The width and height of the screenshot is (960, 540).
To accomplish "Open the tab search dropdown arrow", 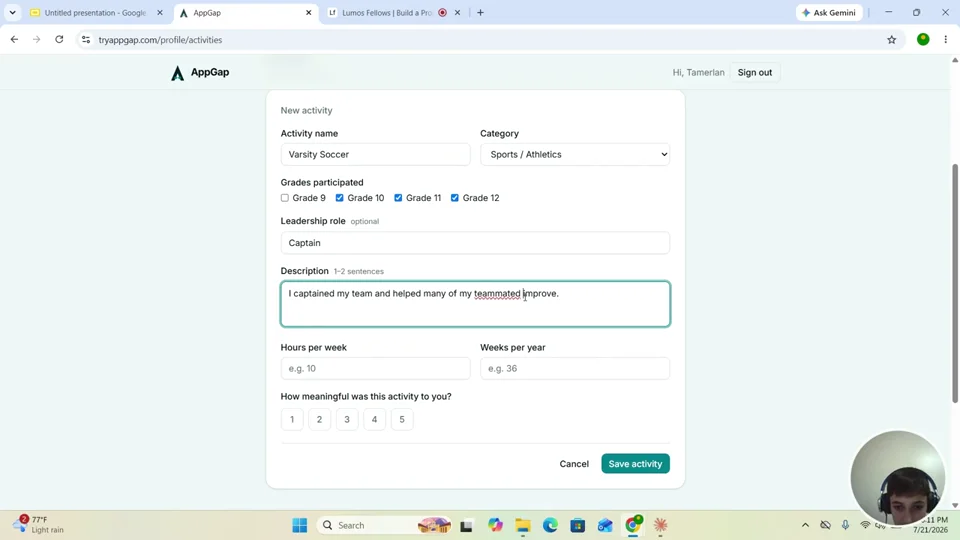I will tap(12, 12).
